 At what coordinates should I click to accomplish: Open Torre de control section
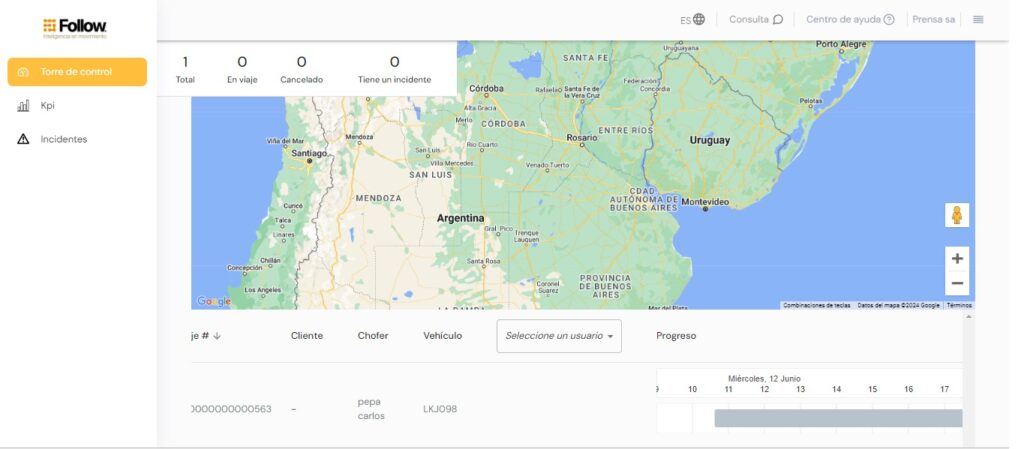coord(77,72)
